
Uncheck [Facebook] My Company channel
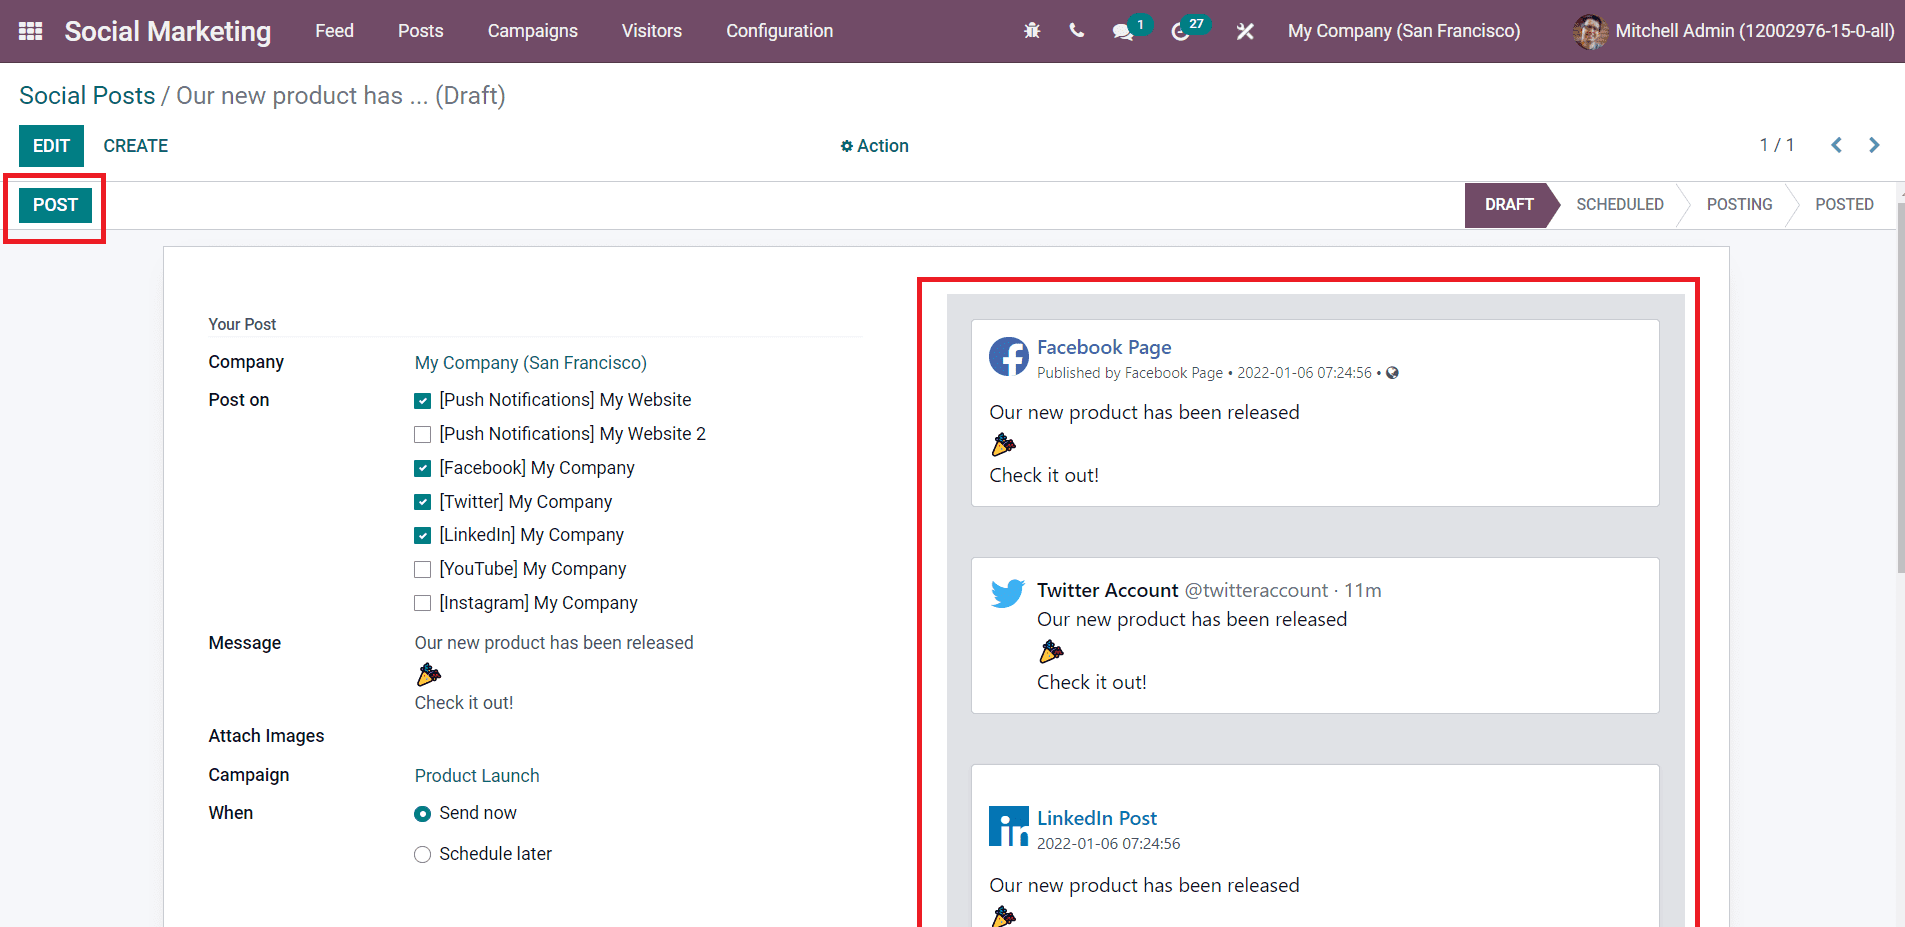coord(422,468)
